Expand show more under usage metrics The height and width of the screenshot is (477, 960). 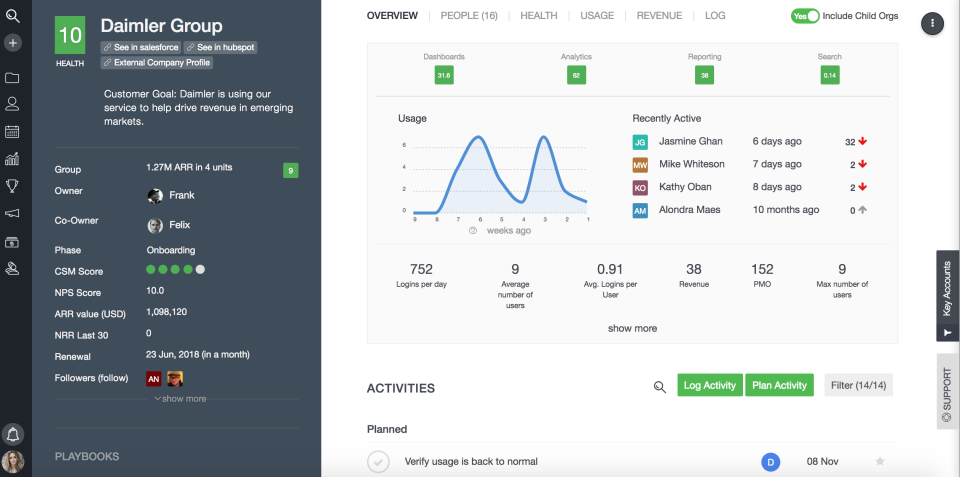[632, 328]
